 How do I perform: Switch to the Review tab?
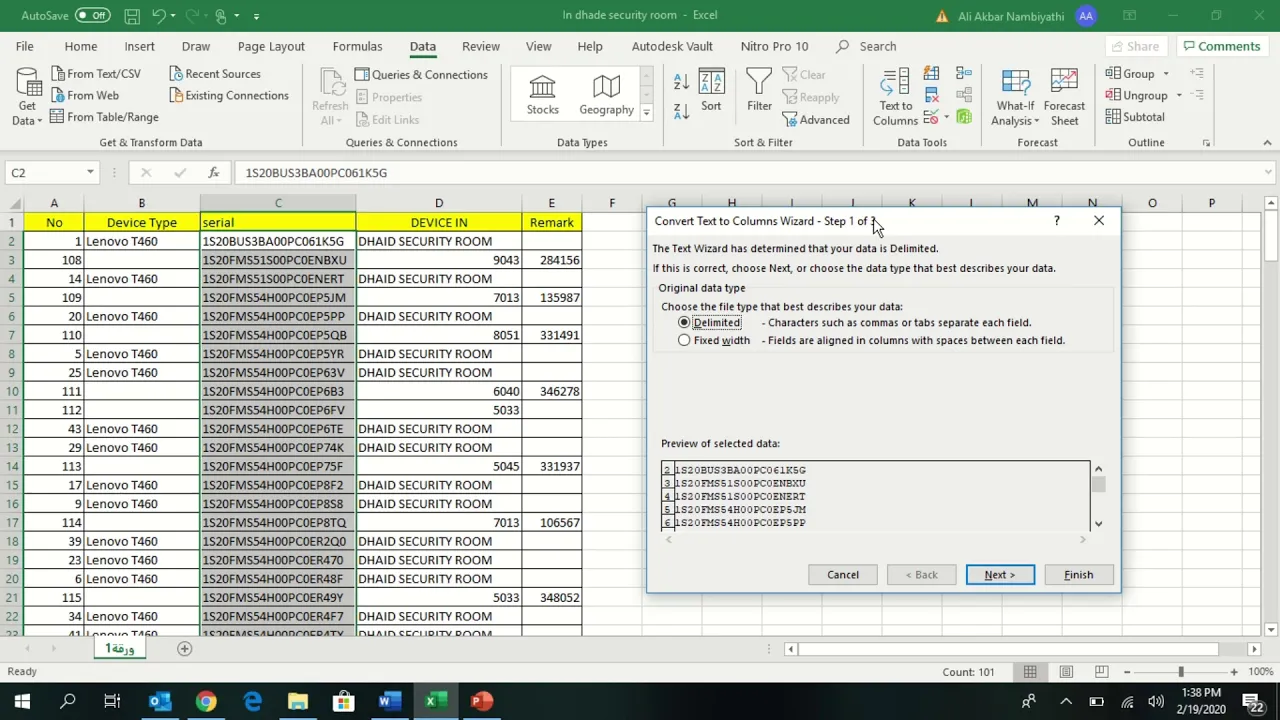pos(481,46)
